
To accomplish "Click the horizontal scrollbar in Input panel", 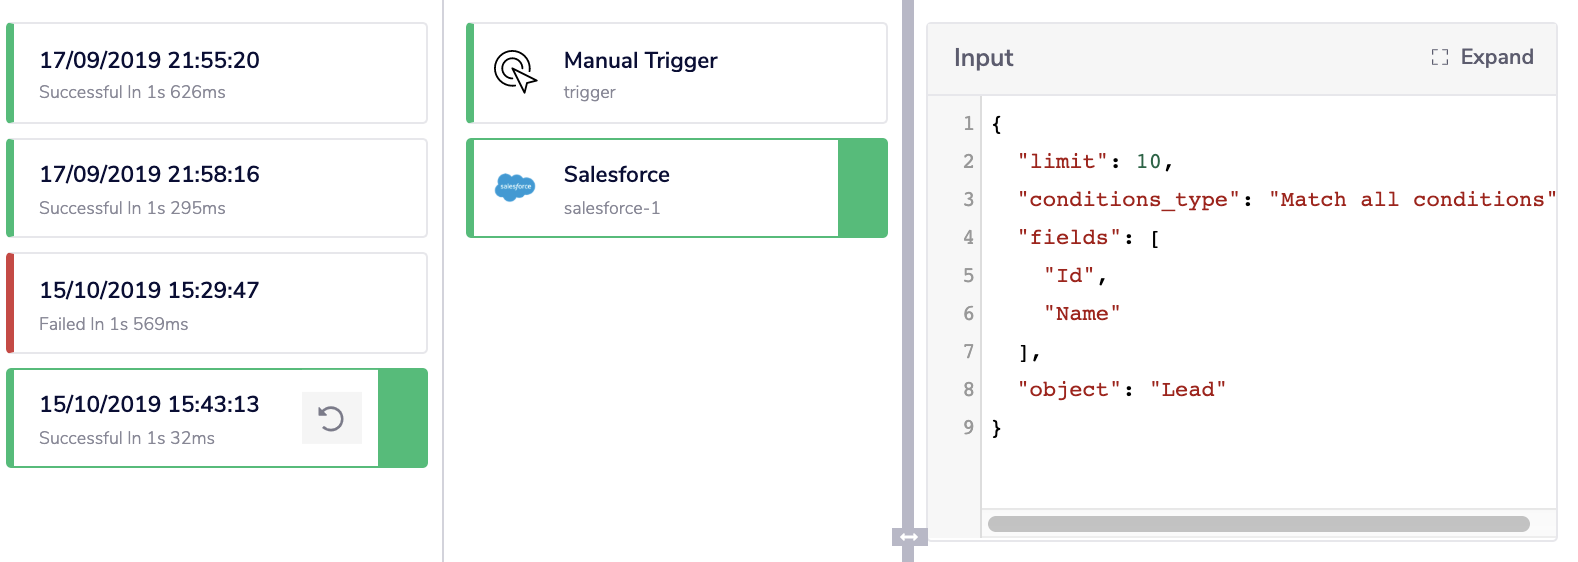I will [1258, 524].
